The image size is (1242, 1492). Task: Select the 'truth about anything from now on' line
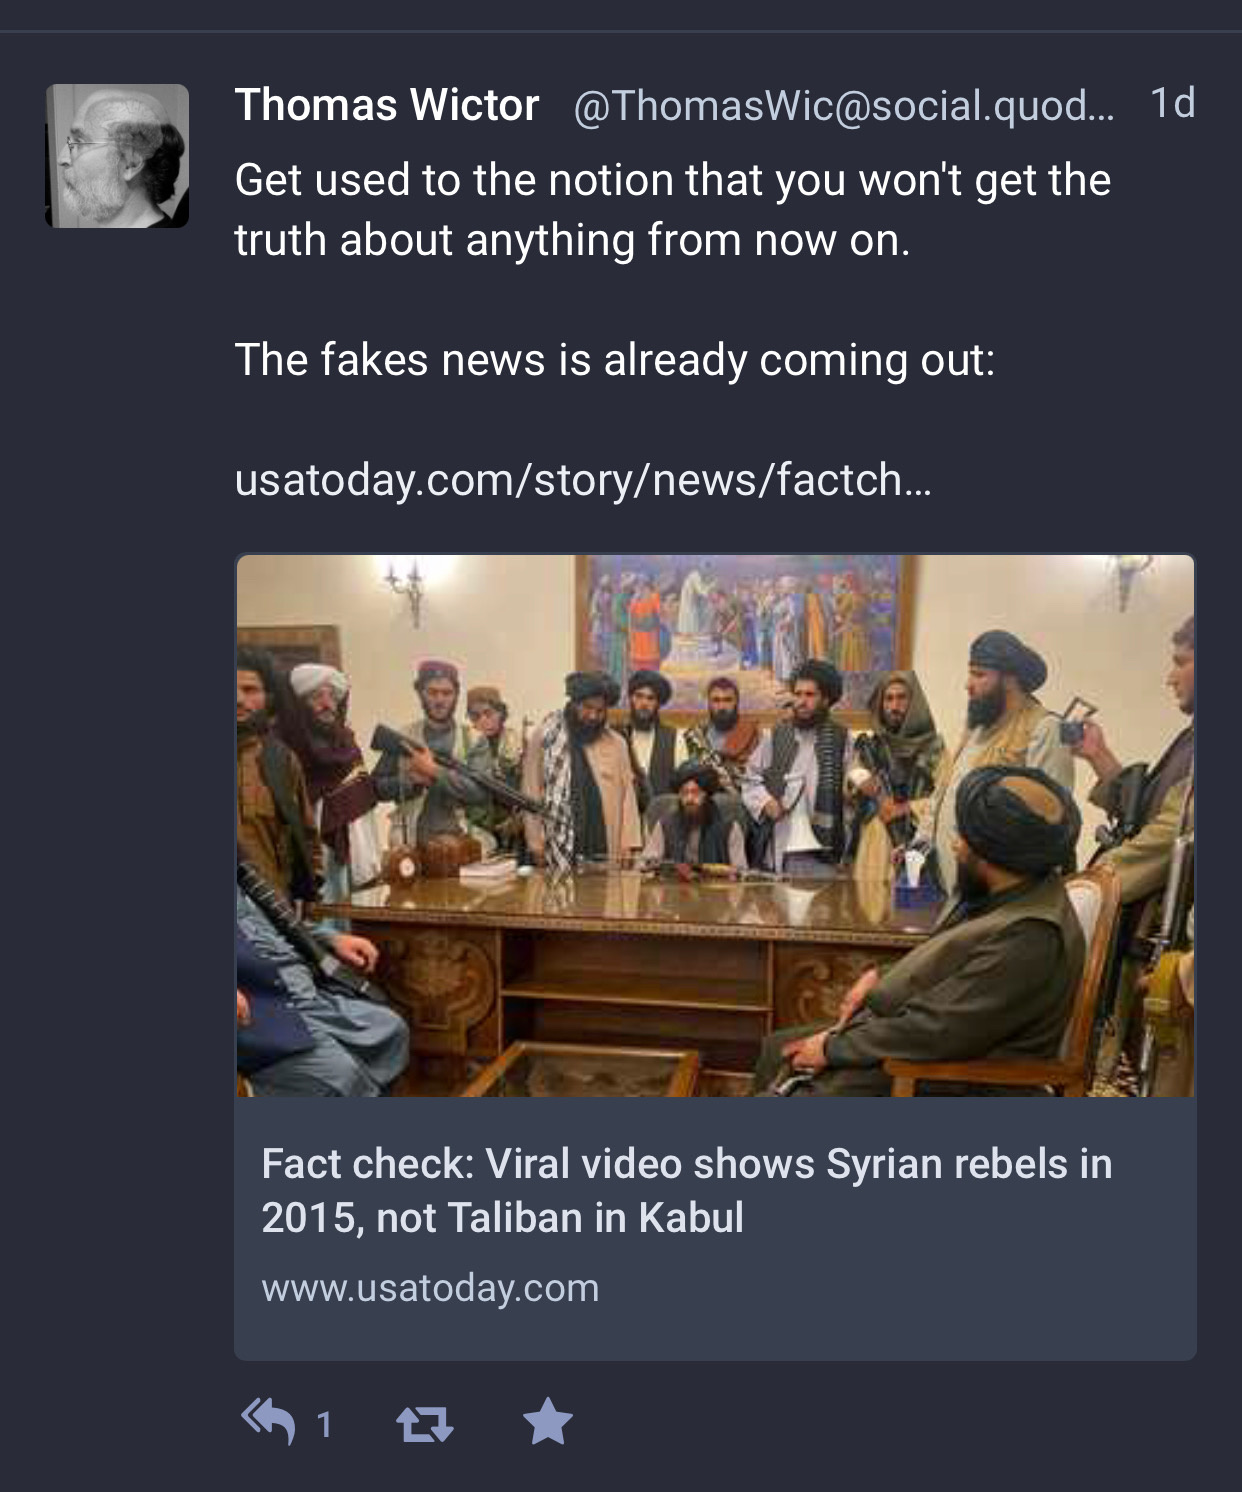pos(572,240)
